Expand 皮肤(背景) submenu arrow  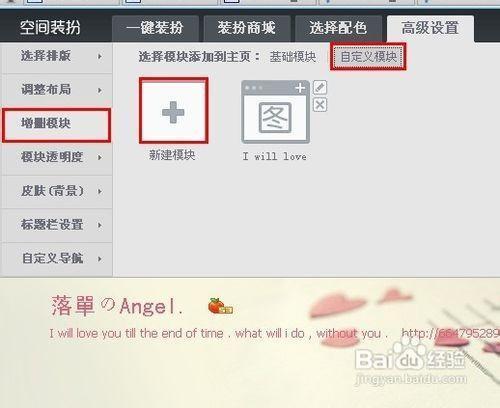tap(100, 191)
